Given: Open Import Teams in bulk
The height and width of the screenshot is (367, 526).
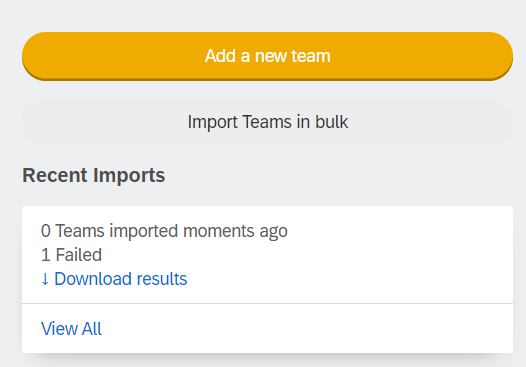Looking at the screenshot, I should tap(267, 122).
